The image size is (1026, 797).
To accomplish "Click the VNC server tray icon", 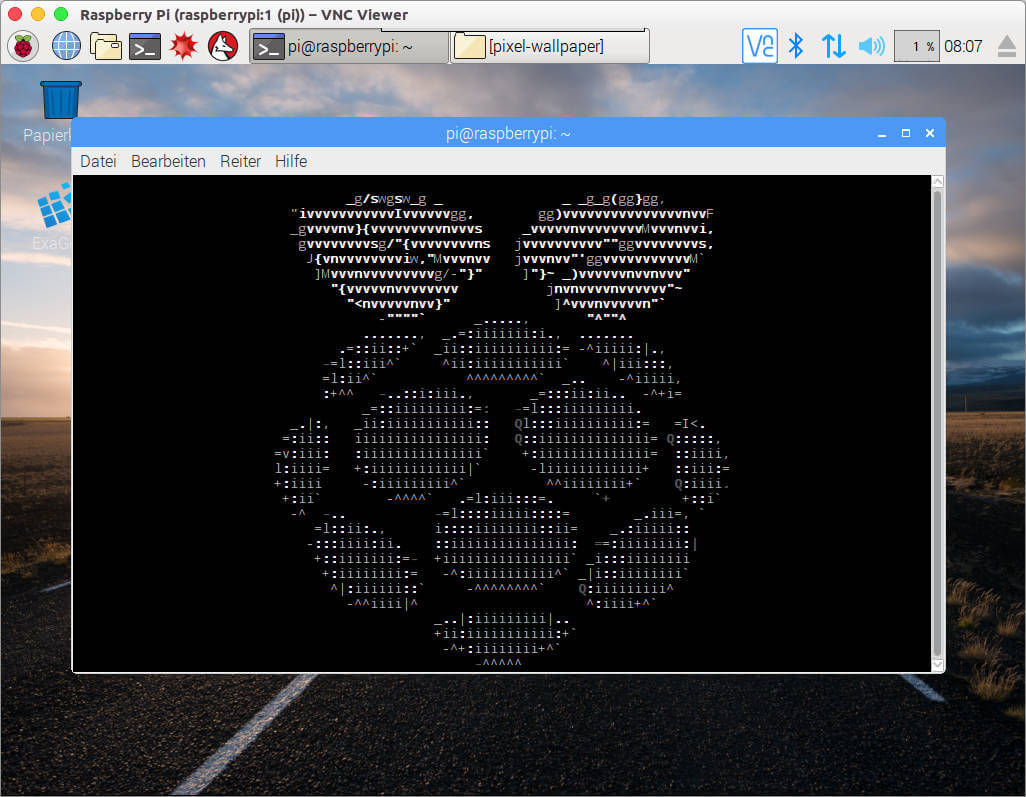I will click(x=760, y=46).
